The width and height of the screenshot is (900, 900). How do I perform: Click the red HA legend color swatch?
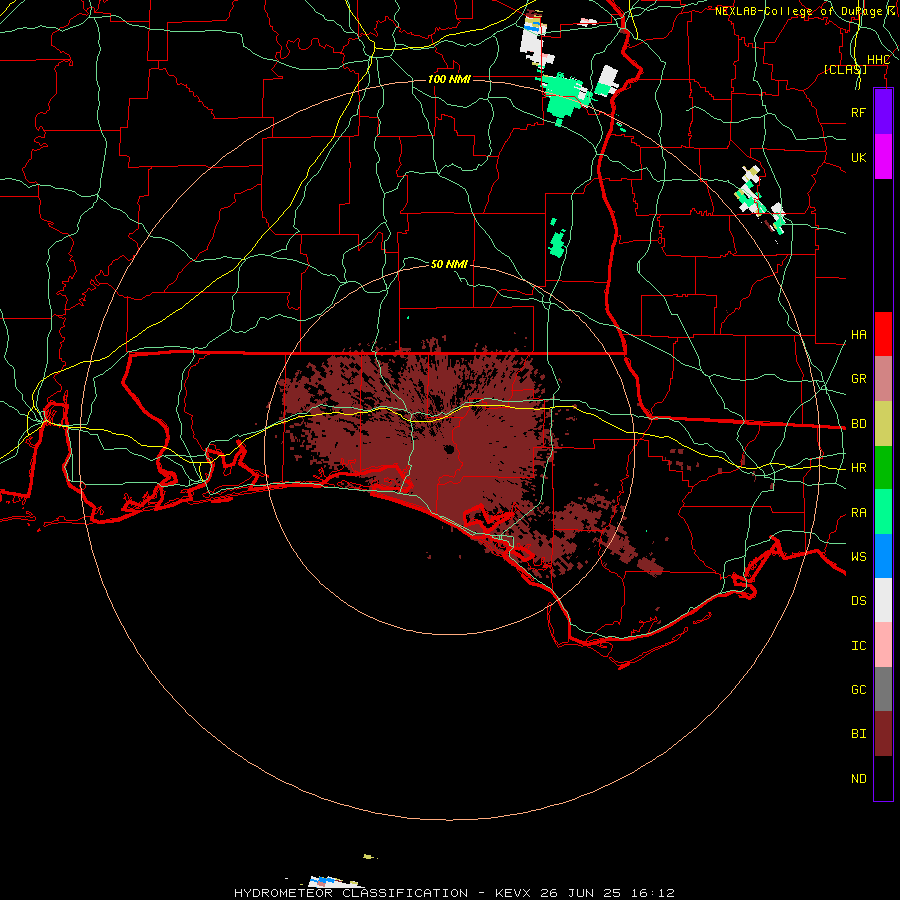(x=883, y=334)
